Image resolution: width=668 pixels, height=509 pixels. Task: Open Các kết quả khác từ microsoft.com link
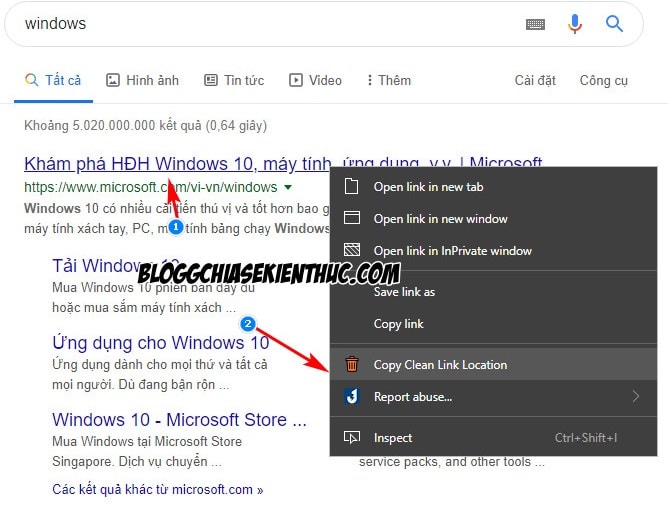(x=158, y=489)
